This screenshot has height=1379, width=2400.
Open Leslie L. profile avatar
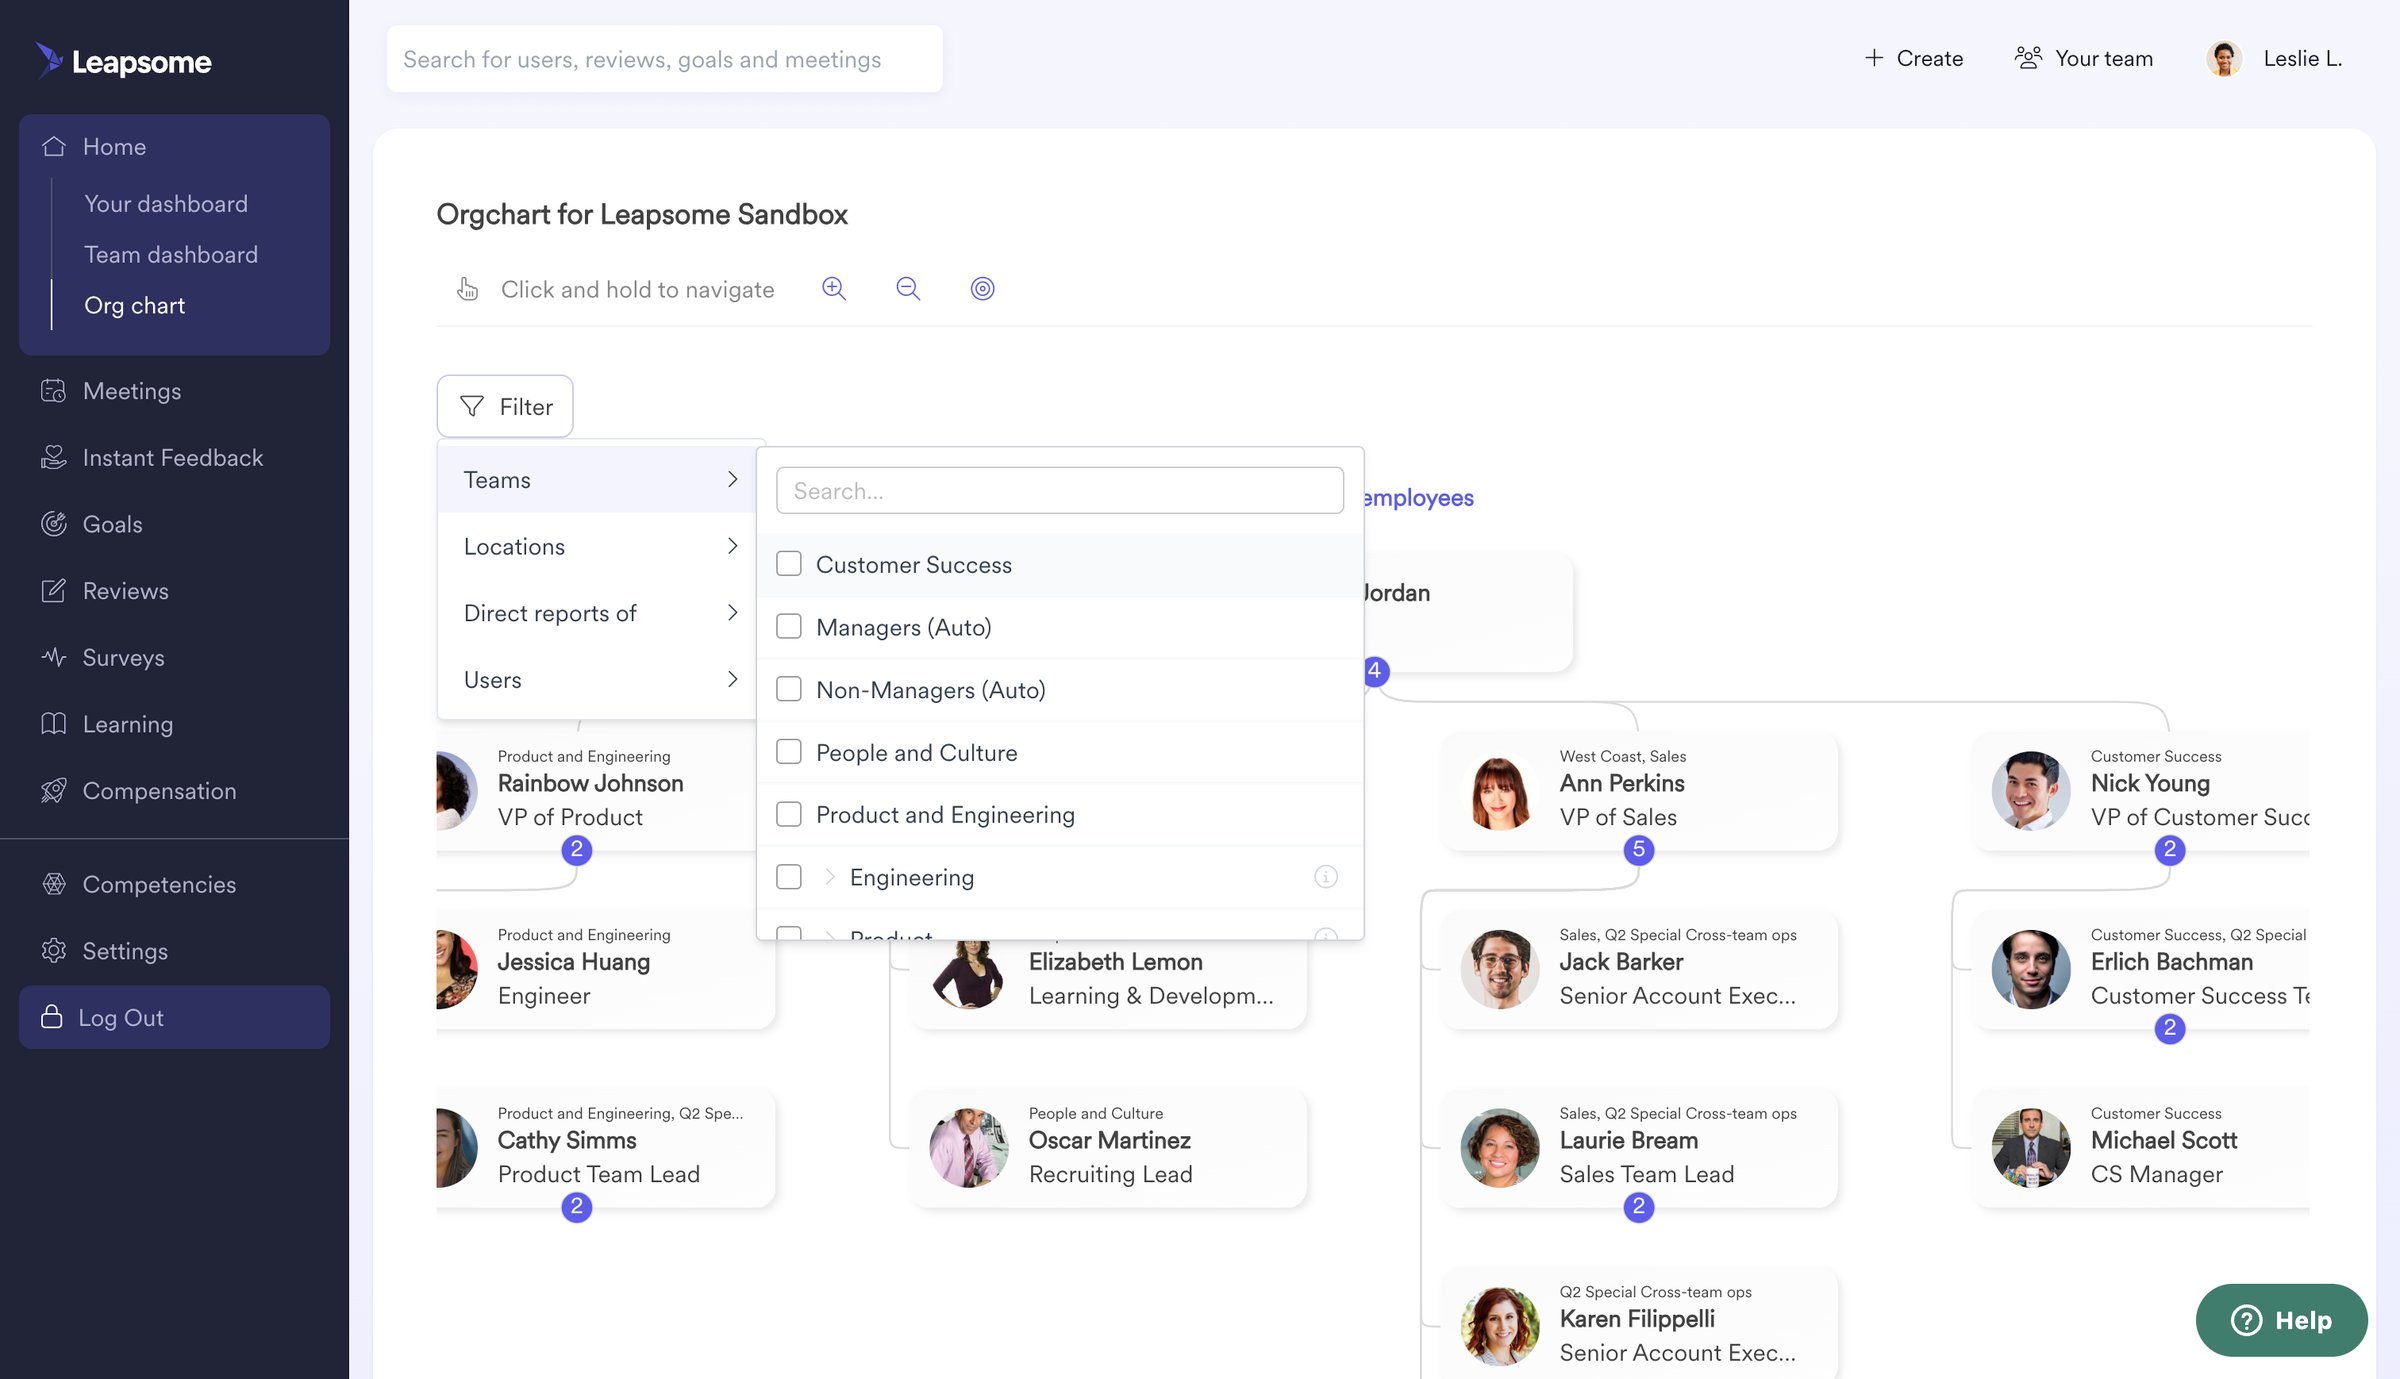(2224, 58)
